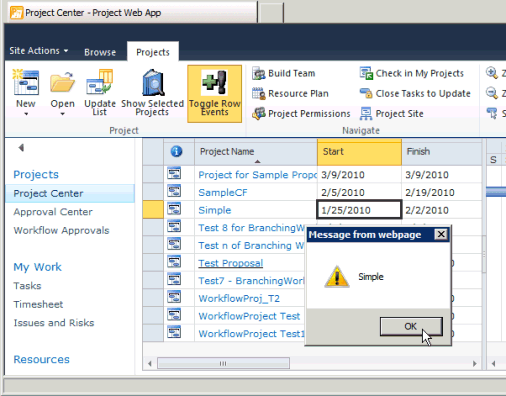Open the Projects navigation heading
The width and height of the screenshot is (506, 396).
coord(36,174)
